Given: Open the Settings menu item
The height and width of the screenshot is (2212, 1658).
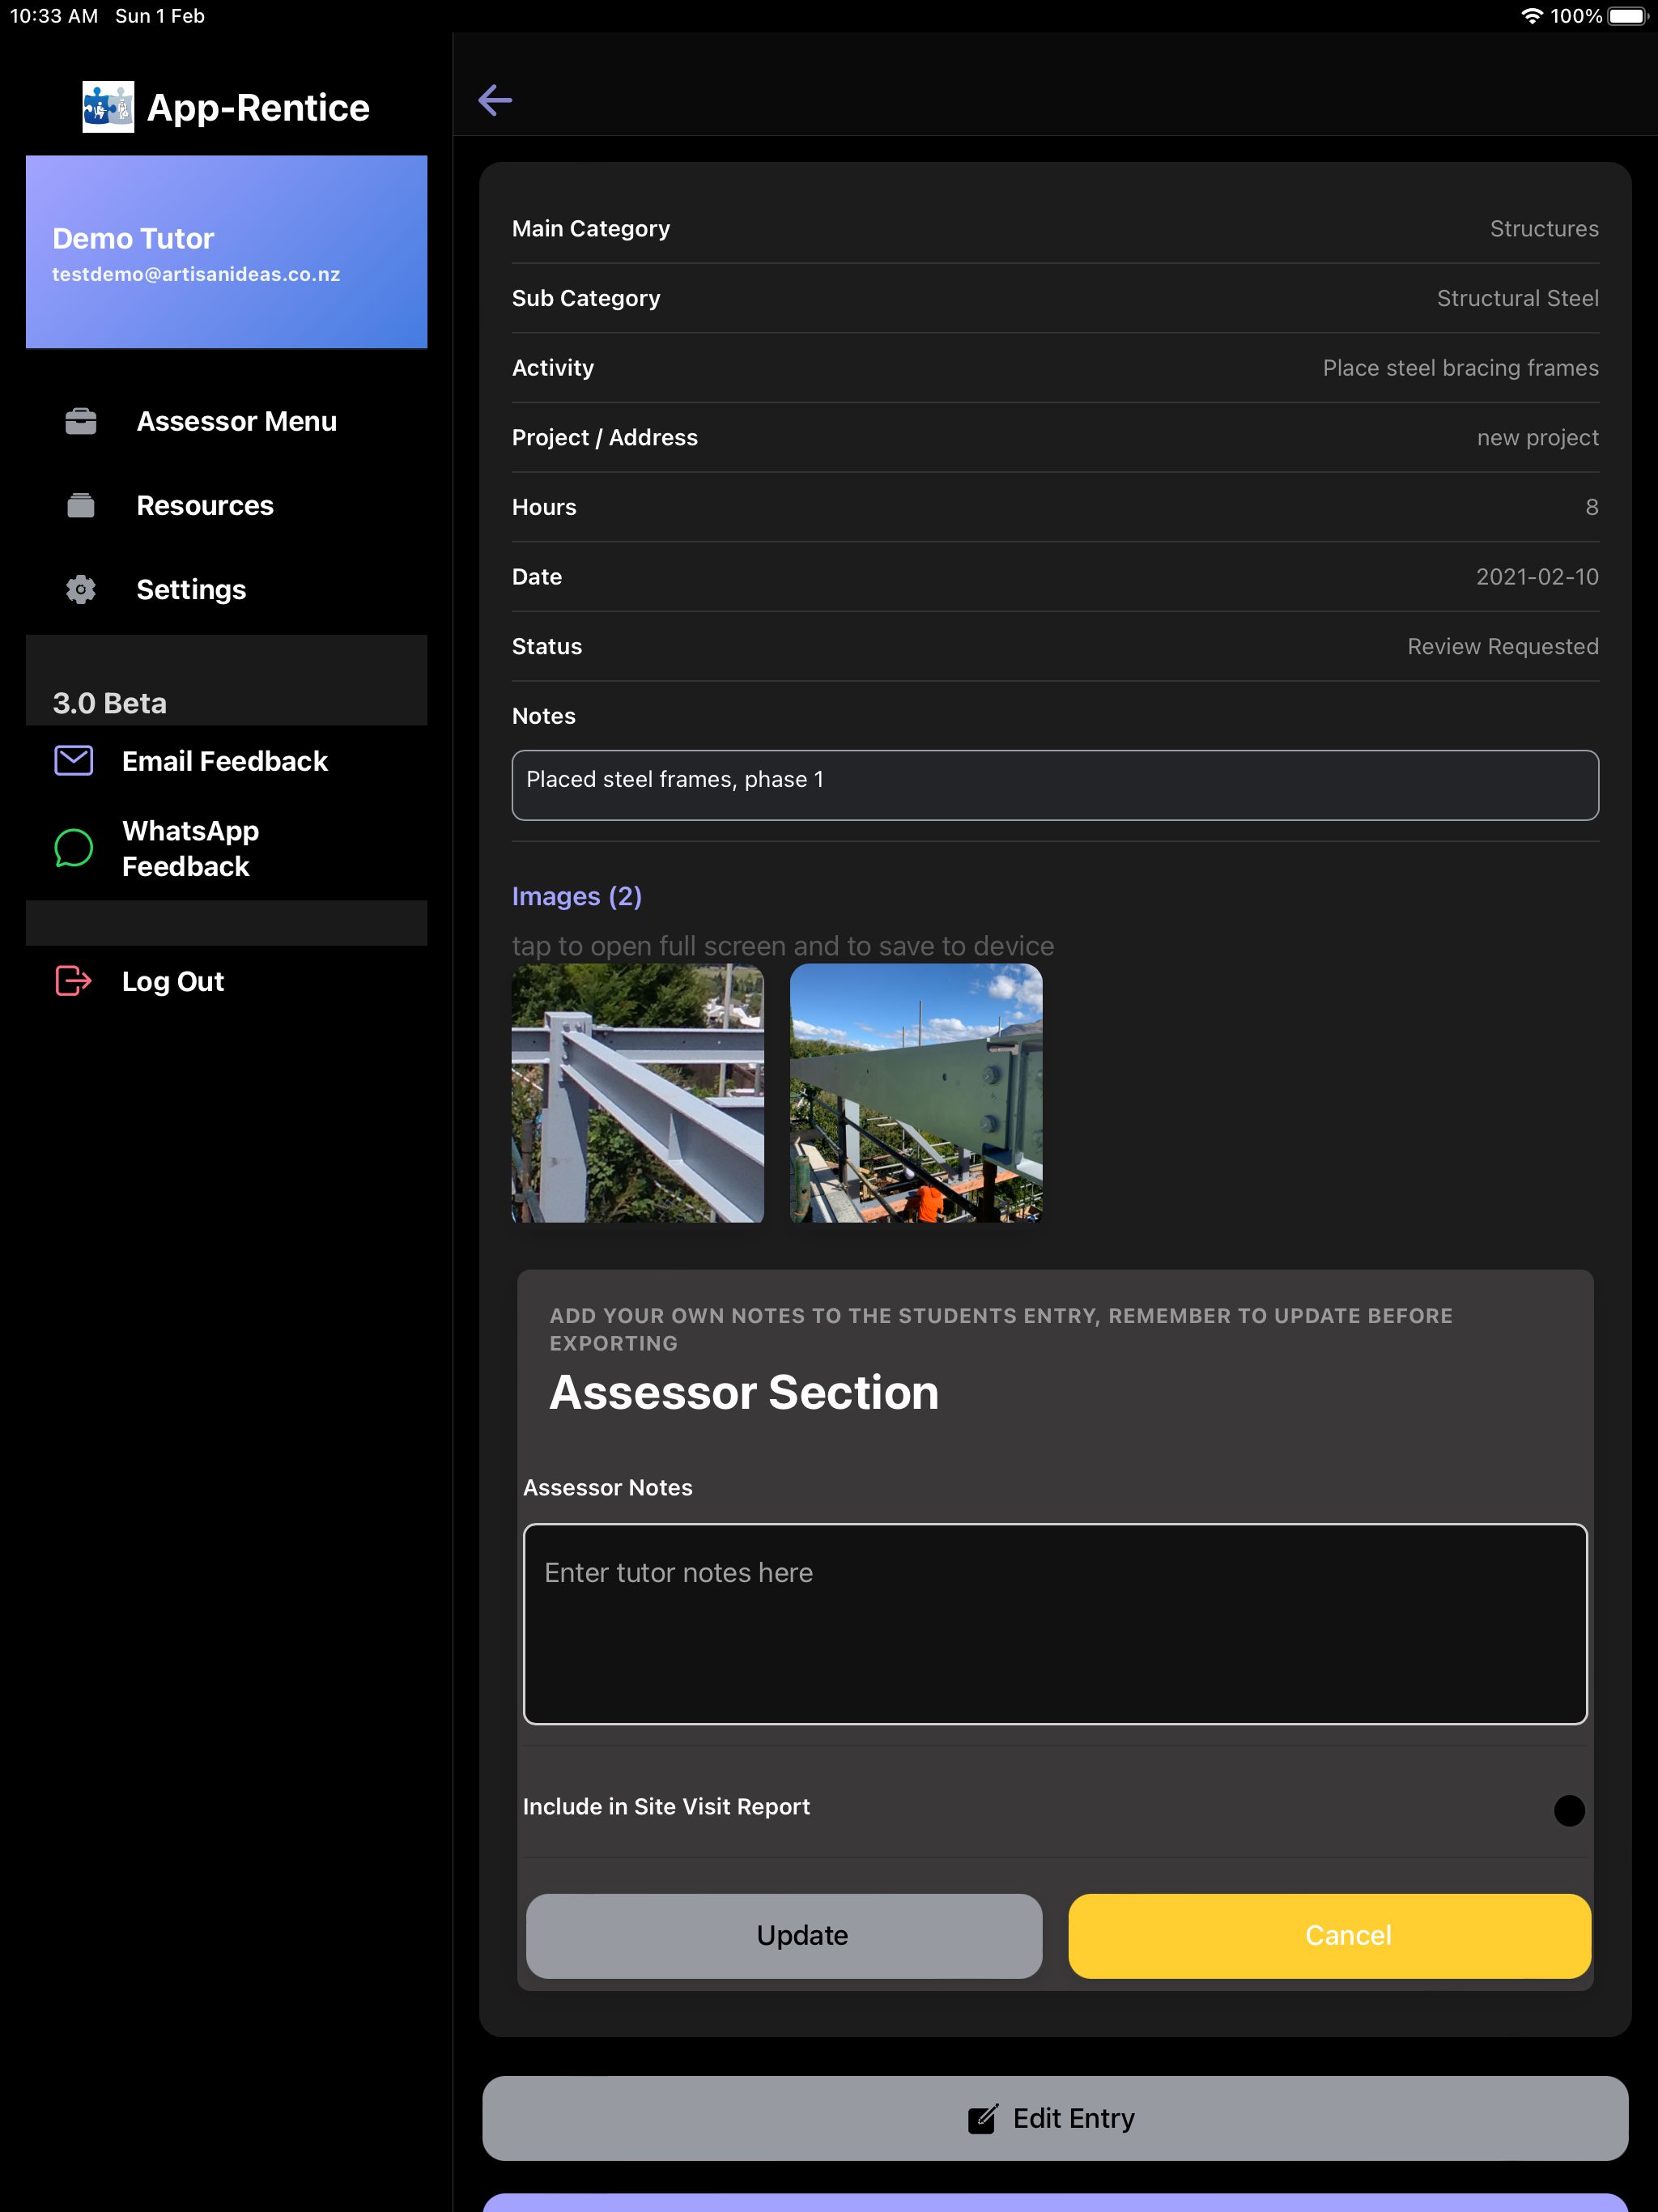Looking at the screenshot, I should click(227, 590).
